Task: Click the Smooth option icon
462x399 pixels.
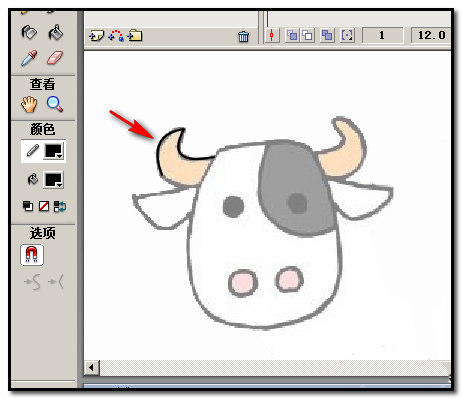Action: (33, 283)
